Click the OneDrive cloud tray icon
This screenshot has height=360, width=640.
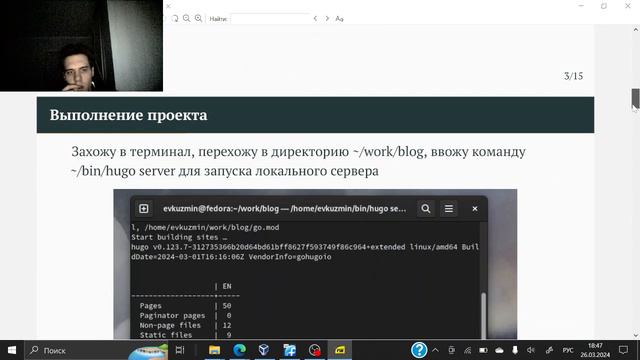[x=499, y=350]
